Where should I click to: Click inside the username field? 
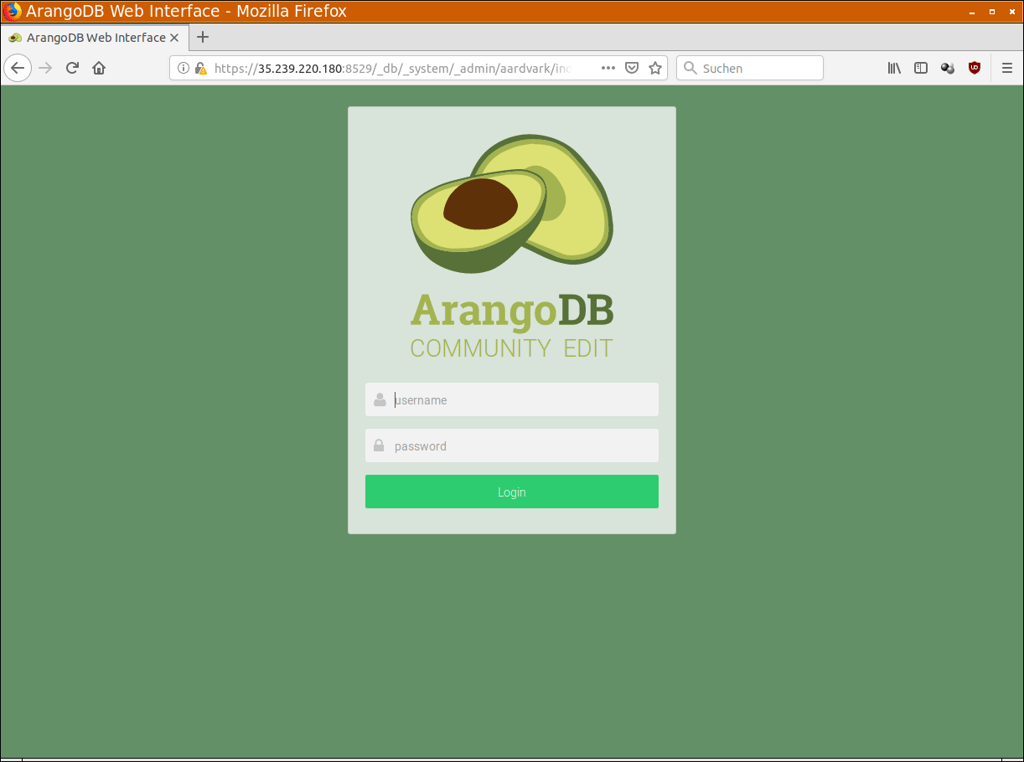point(511,399)
